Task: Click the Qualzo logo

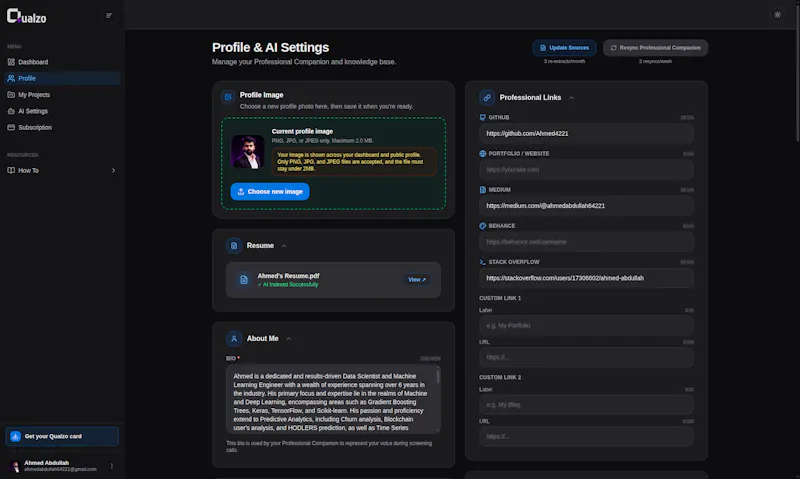Action: coord(27,16)
